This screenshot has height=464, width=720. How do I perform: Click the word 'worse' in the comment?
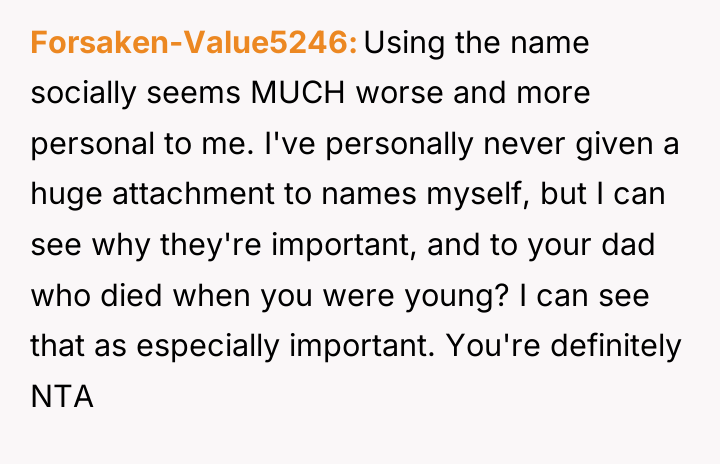tap(399, 95)
